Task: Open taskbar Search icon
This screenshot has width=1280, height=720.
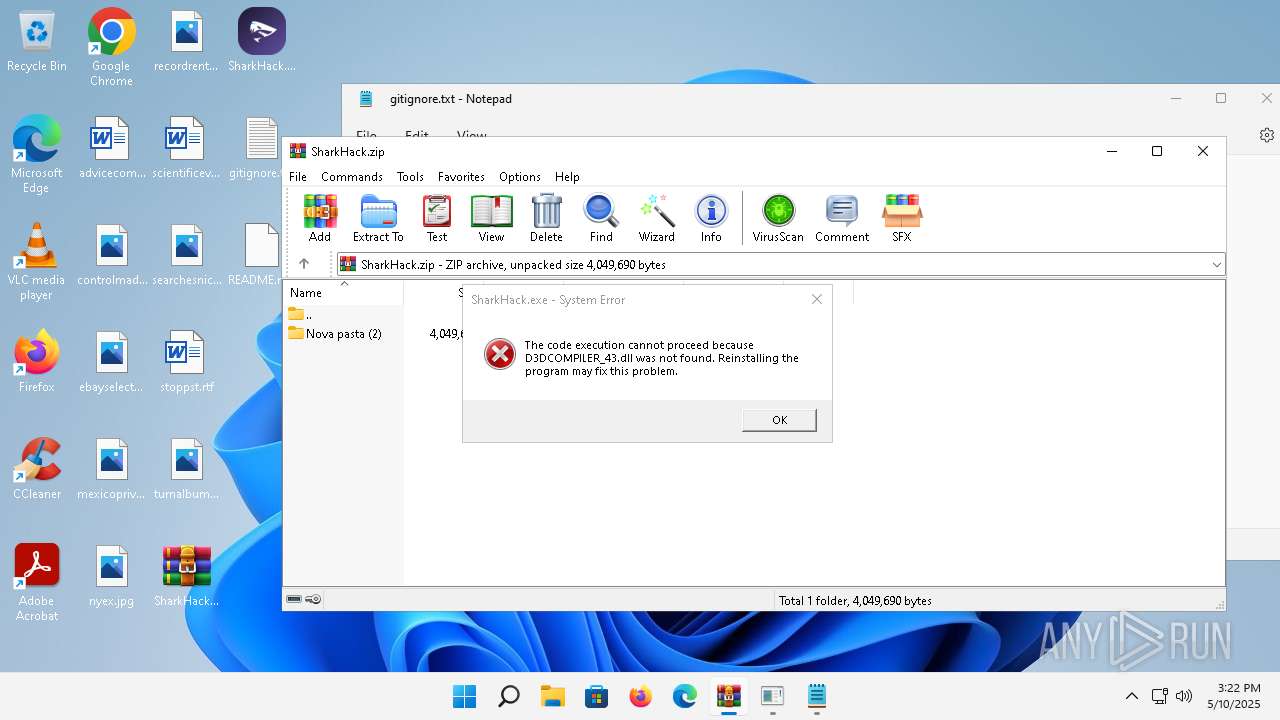Action: point(508,696)
